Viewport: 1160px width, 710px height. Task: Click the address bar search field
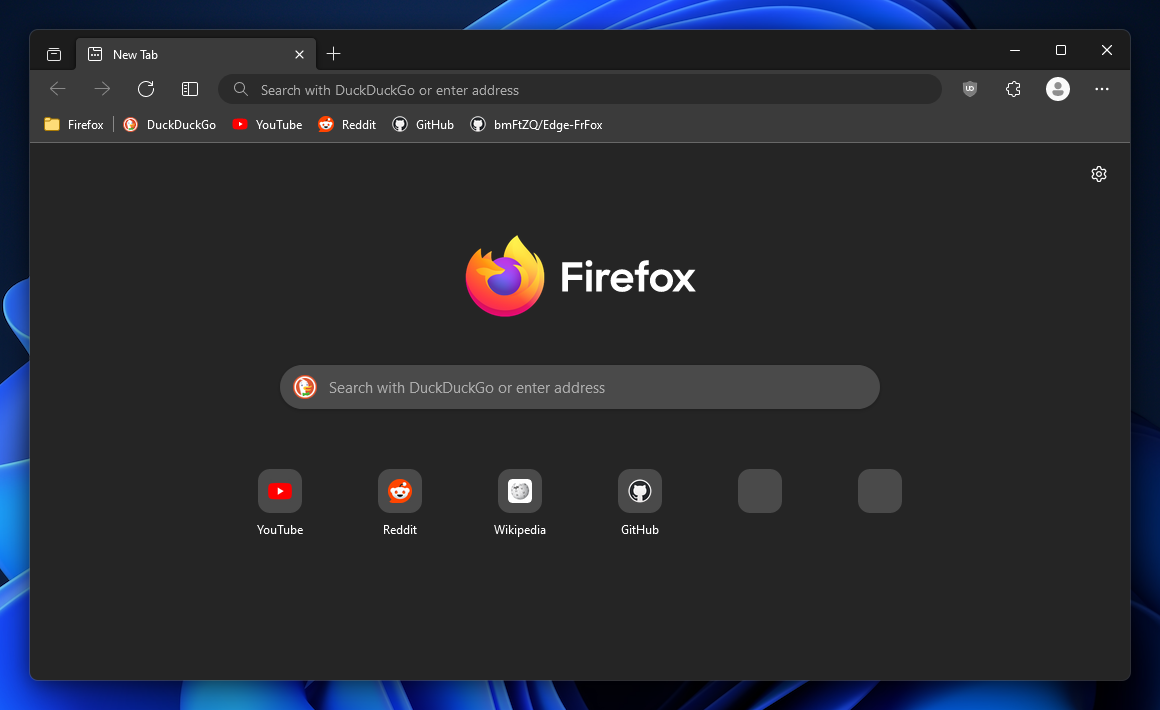point(579,89)
